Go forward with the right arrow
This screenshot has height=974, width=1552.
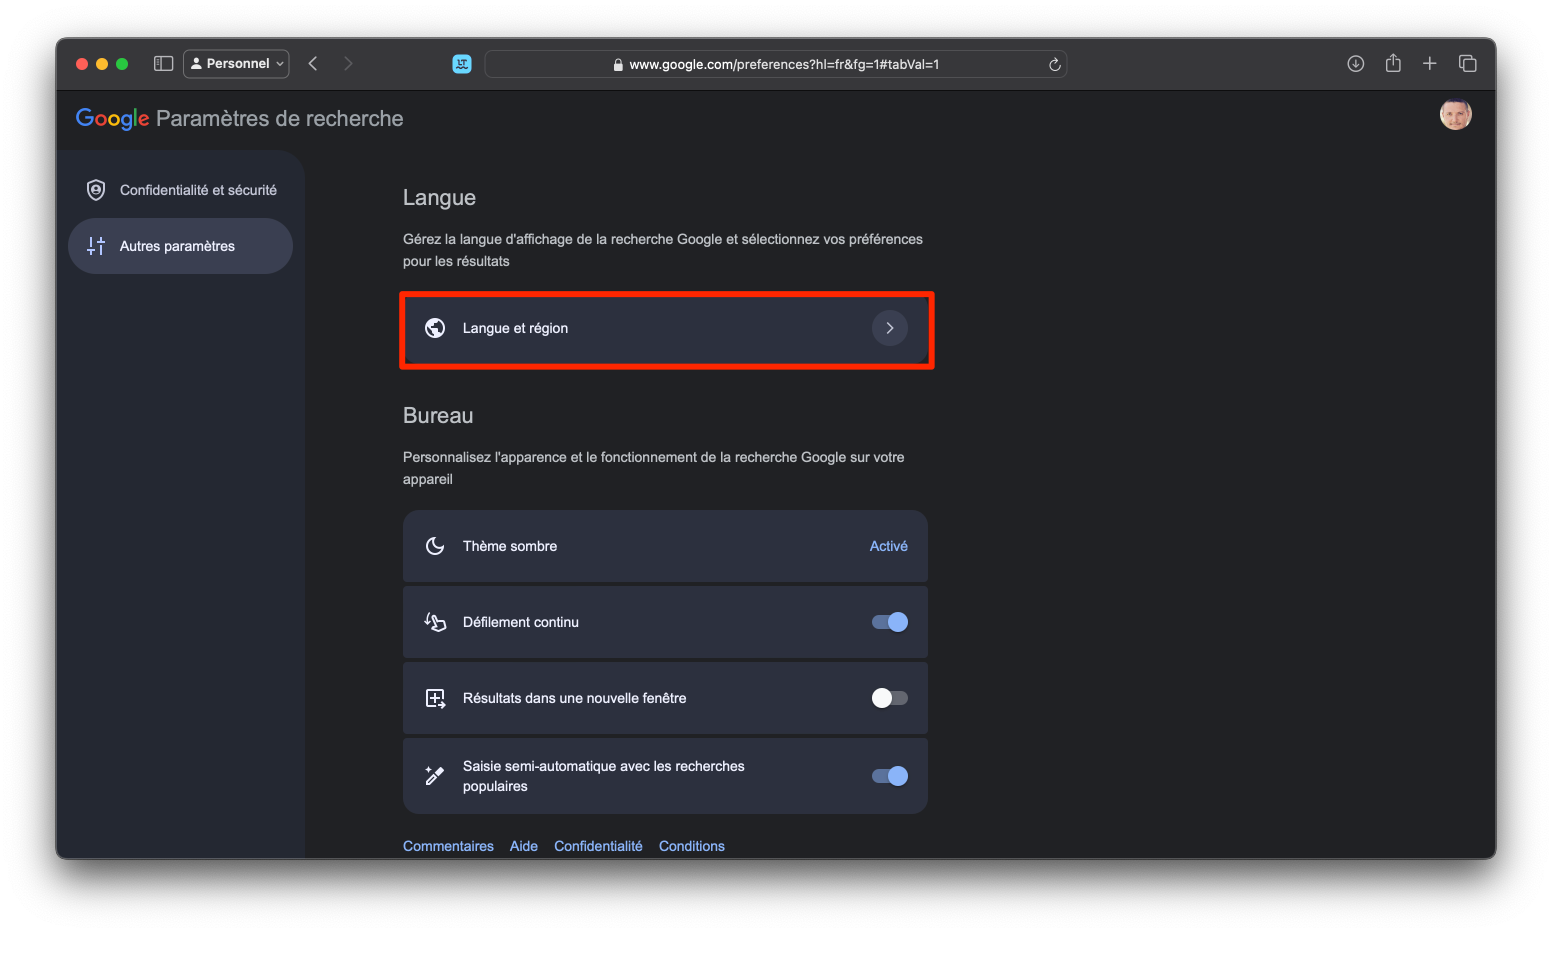(x=348, y=64)
